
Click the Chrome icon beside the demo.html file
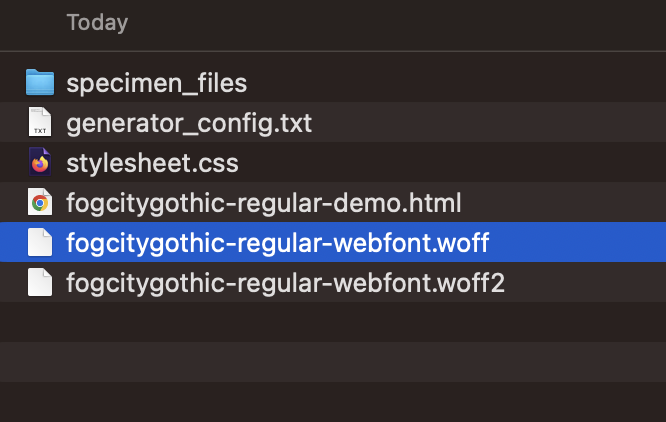pos(40,203)
